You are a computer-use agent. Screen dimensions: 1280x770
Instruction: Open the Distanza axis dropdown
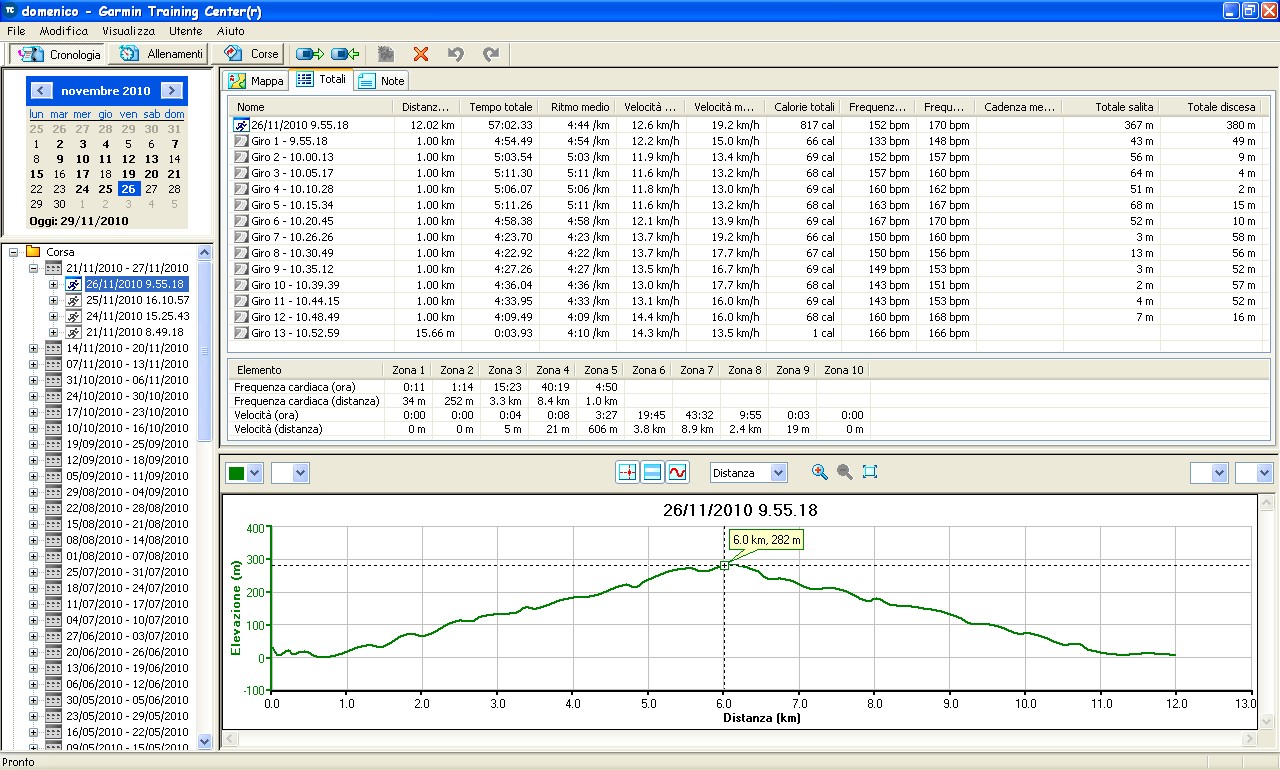[778, 472]
